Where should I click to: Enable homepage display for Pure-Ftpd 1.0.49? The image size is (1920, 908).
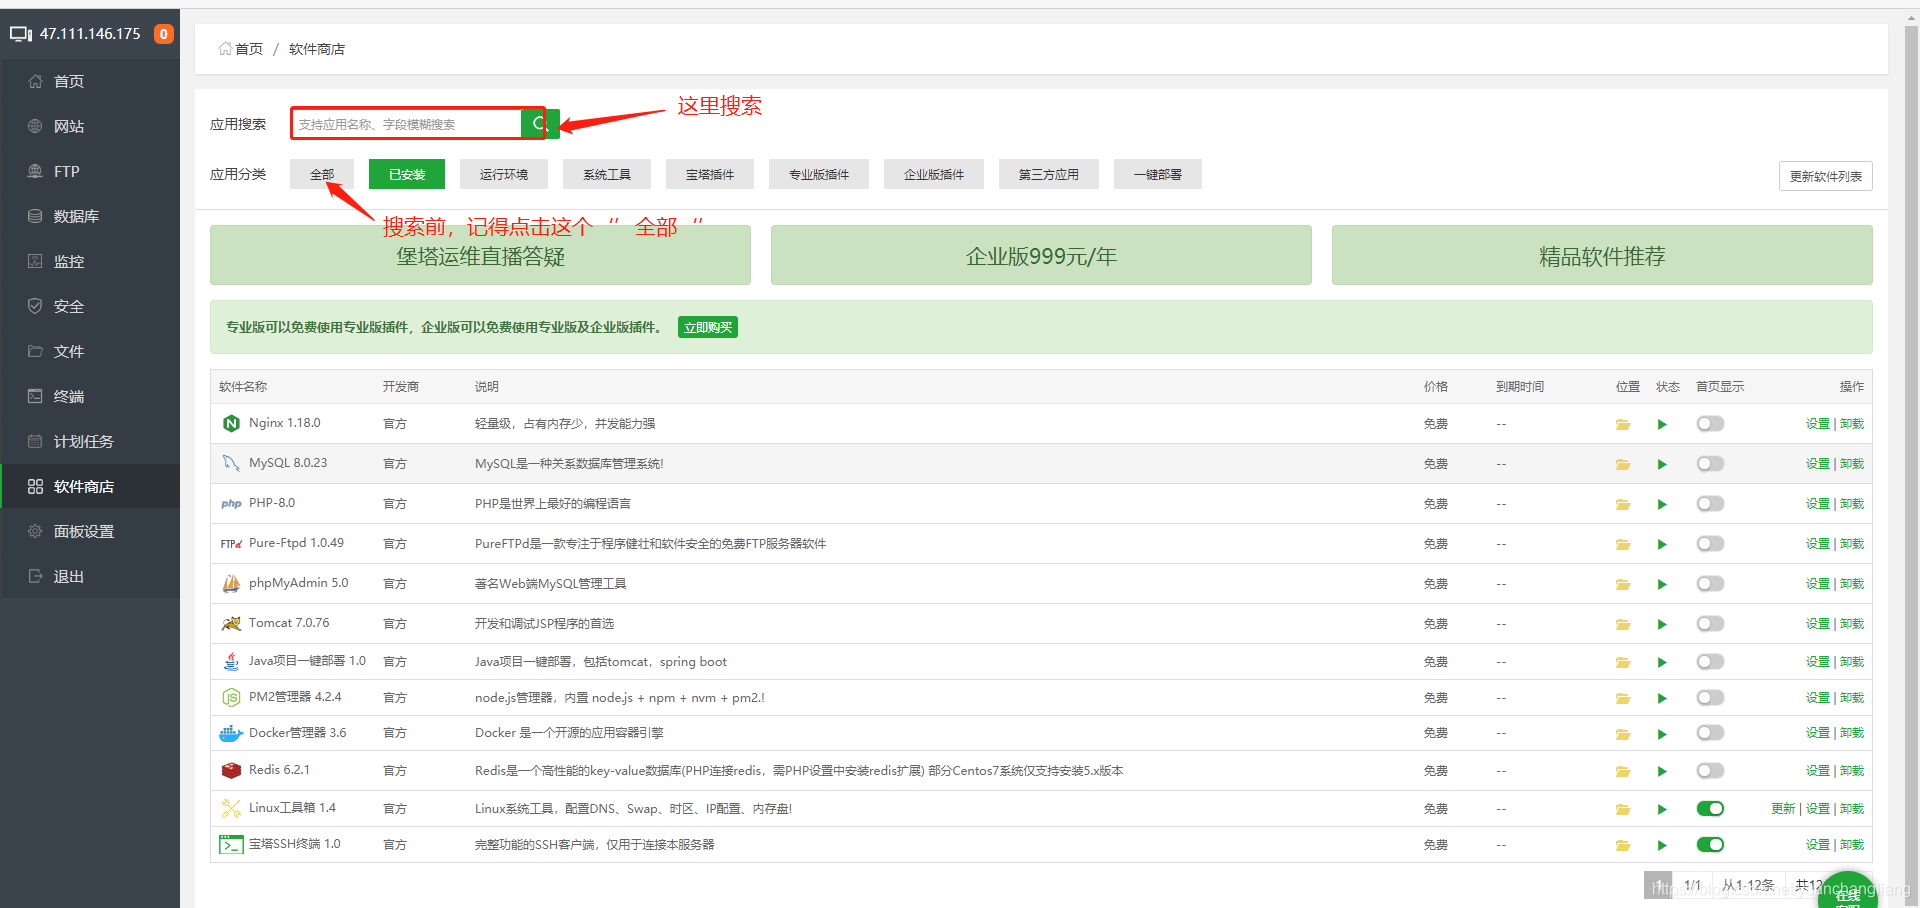(x=1710, y=544)
